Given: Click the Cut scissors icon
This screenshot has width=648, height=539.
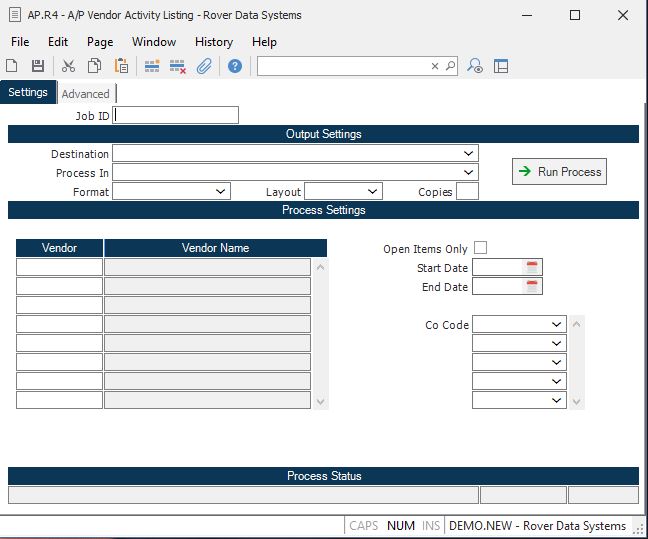Looking at the screenshot, I should point(68,66).
